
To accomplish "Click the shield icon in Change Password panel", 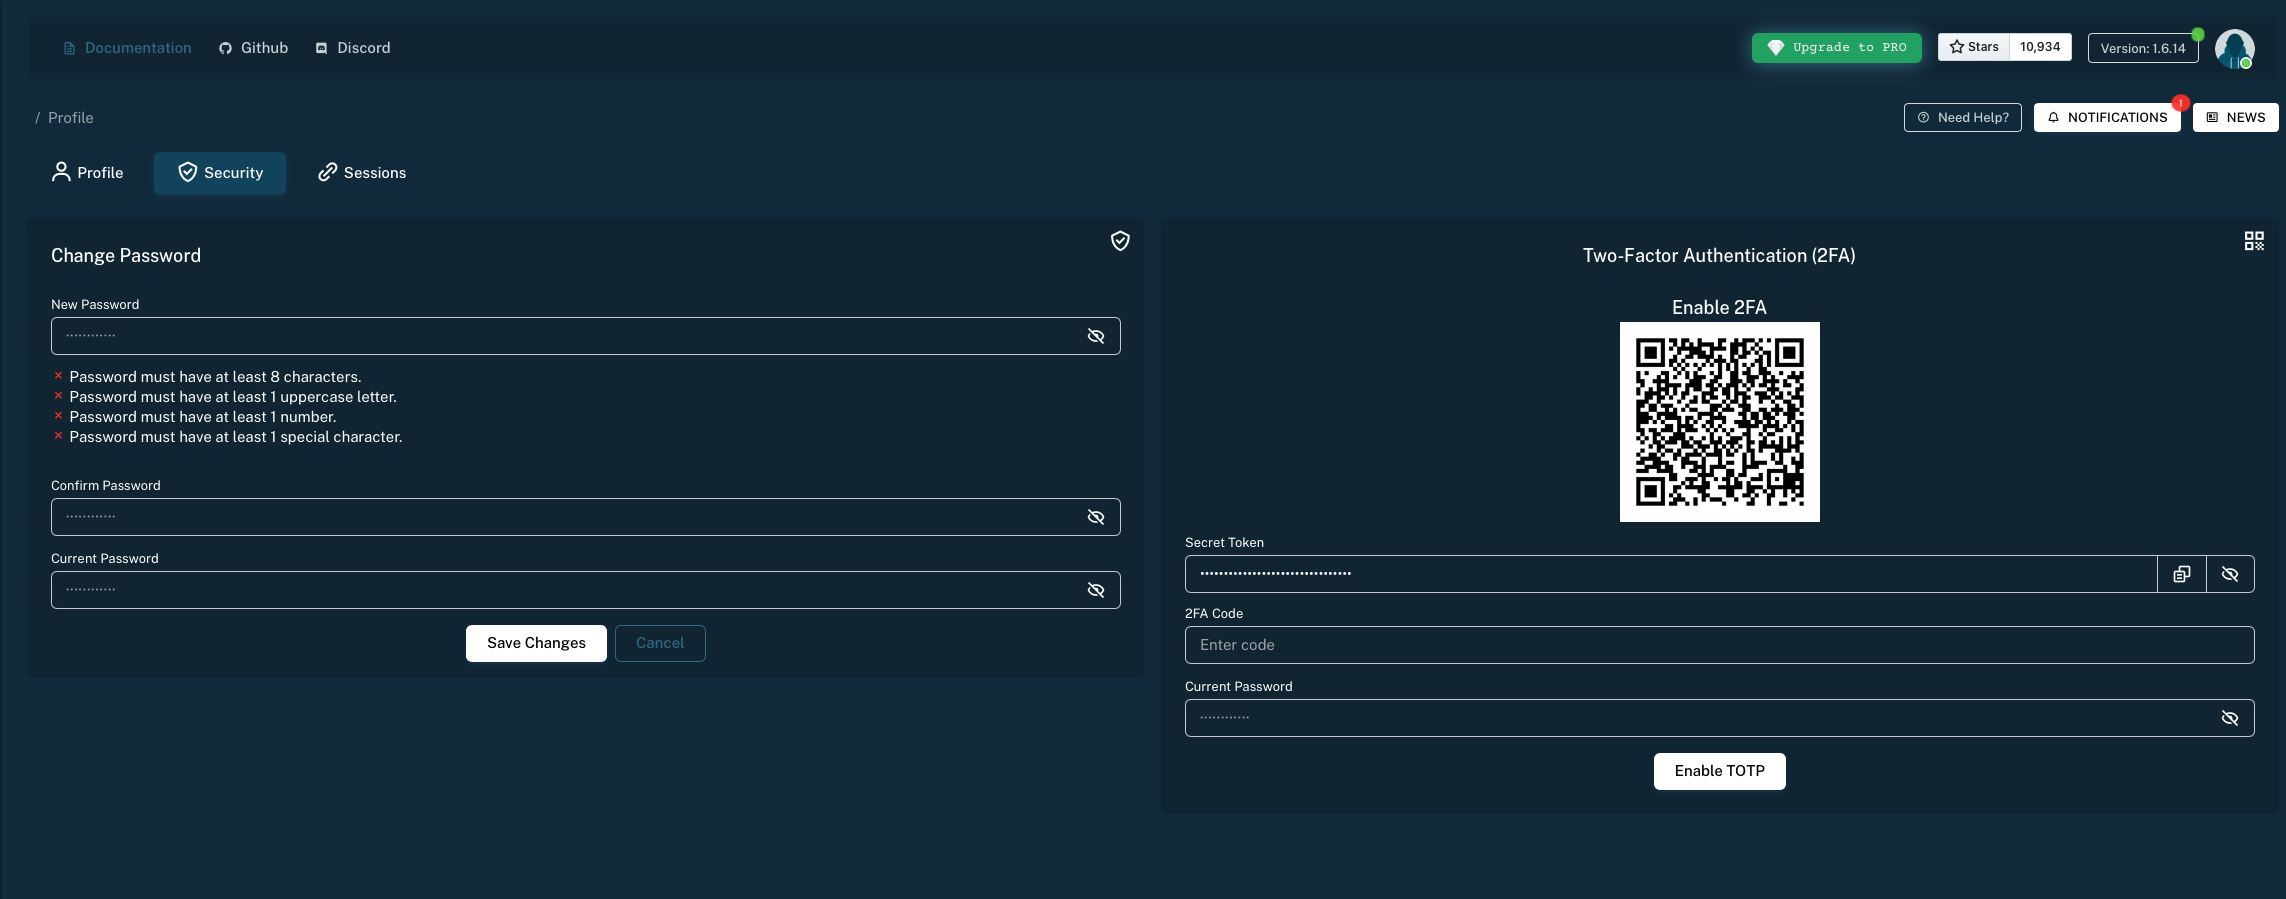I will click(1120, 241).
